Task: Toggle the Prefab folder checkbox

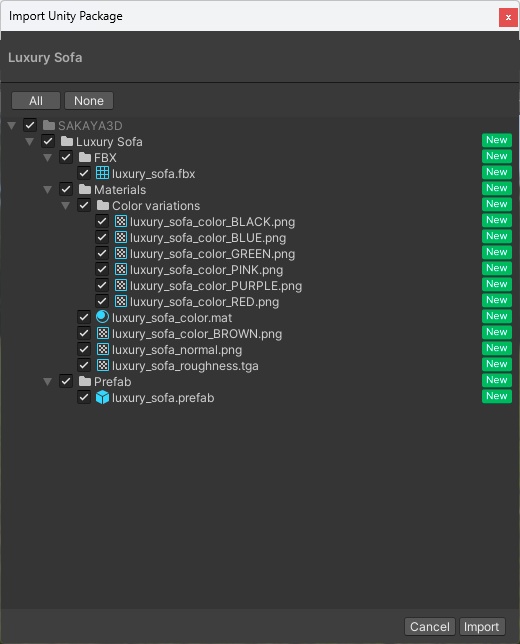Action: [66, 381]
